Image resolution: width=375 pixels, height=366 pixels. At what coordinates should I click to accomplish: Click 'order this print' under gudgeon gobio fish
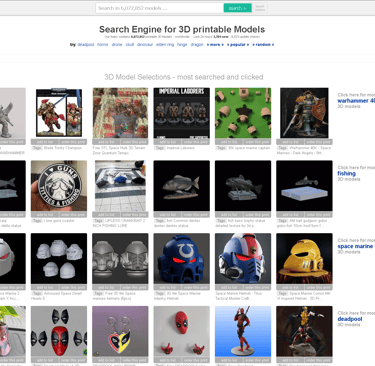click(319, 215)
